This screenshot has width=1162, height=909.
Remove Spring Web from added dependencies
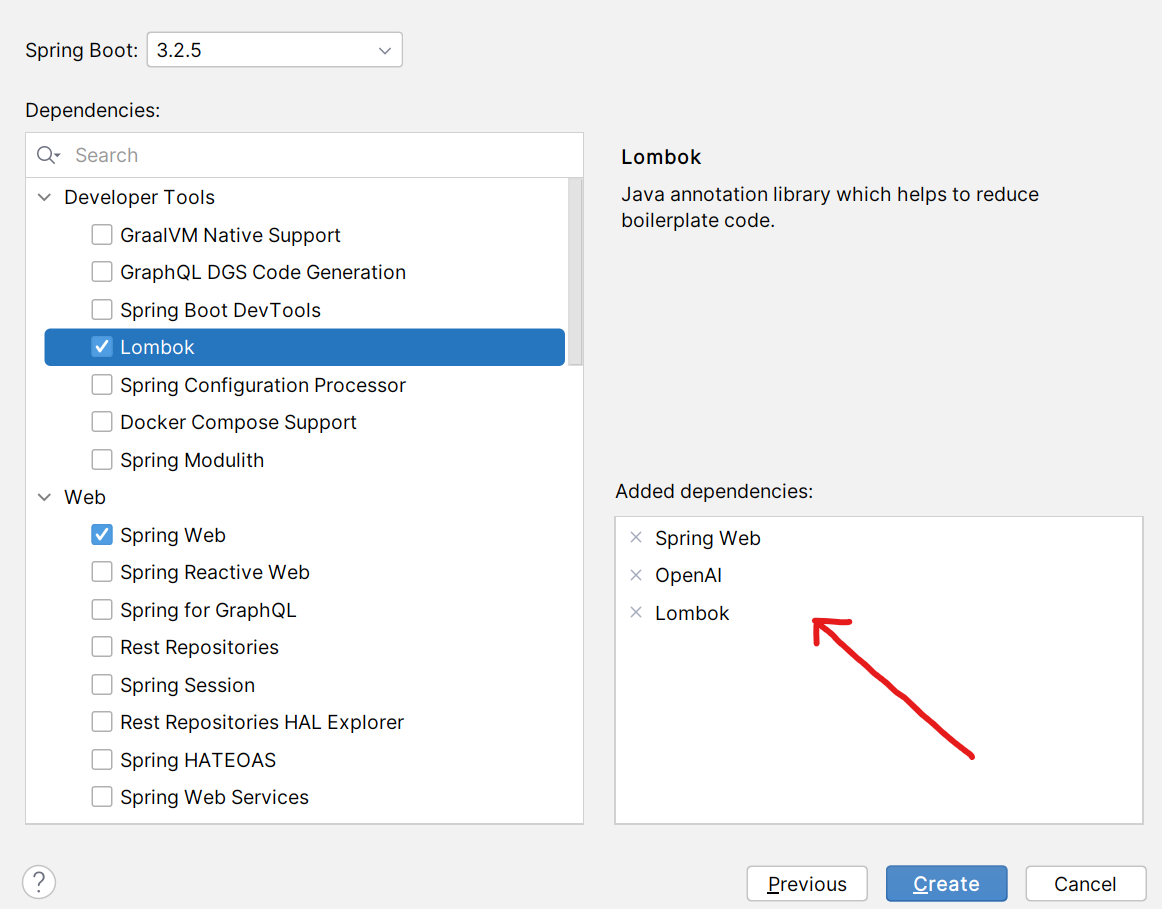click(636, 538)
